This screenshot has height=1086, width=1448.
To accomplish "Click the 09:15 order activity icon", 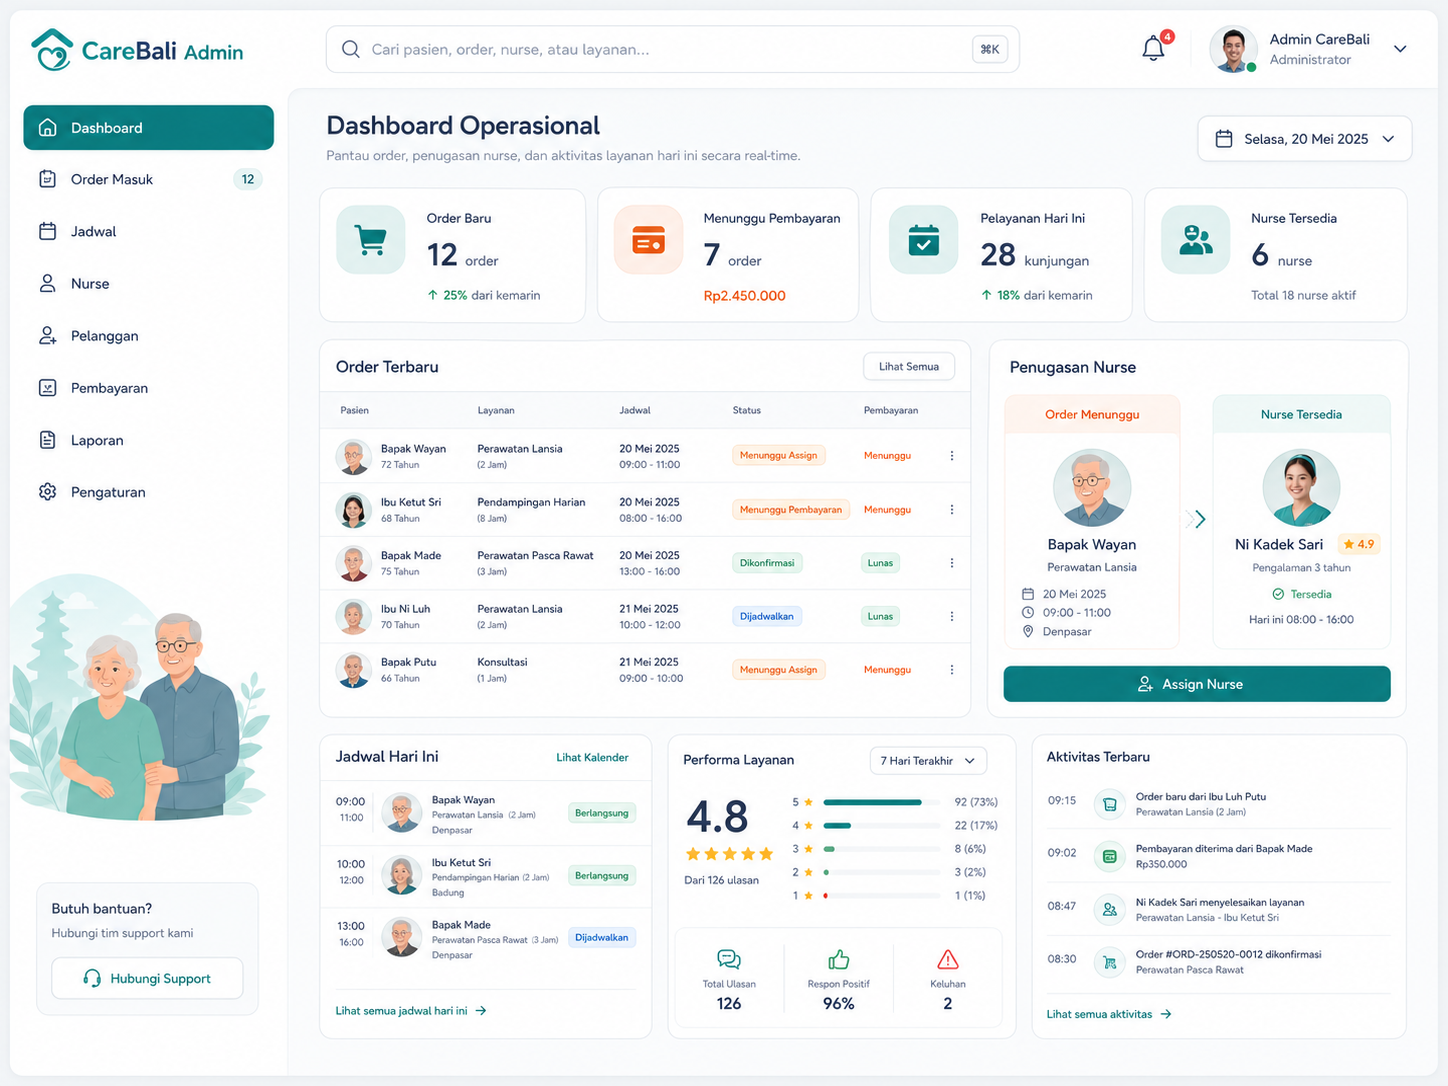I will 1109,804.
